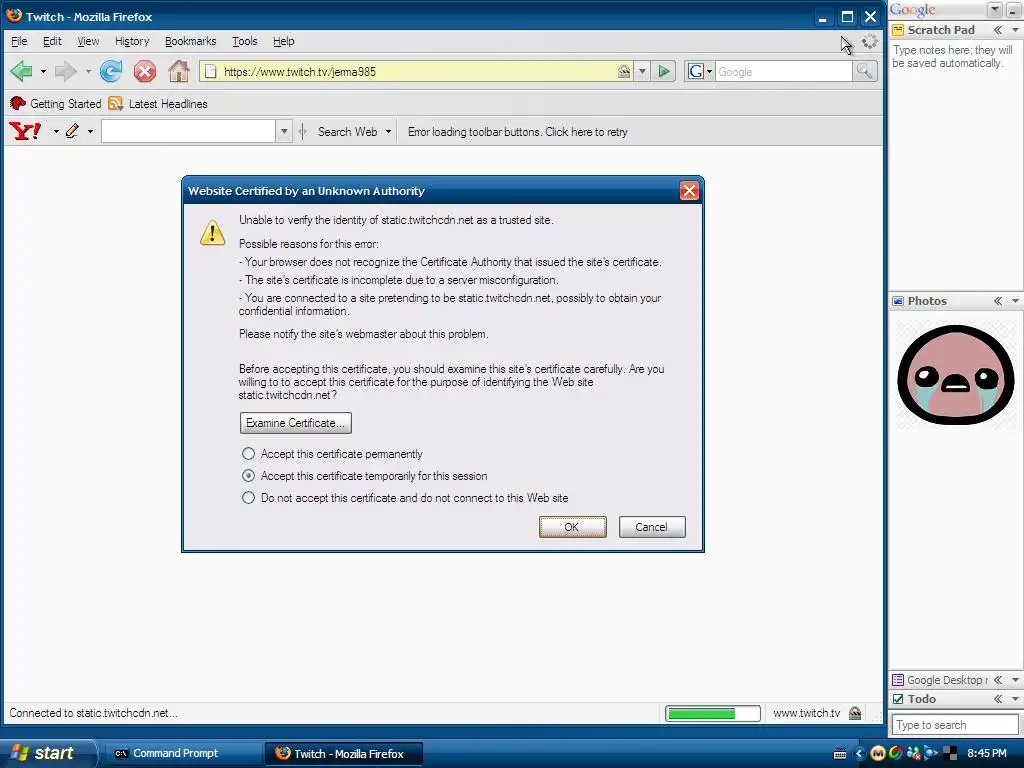Open the Forward button history dropdown
Viewport: 1024px width, 768px height.
click(x=88, y=71)
